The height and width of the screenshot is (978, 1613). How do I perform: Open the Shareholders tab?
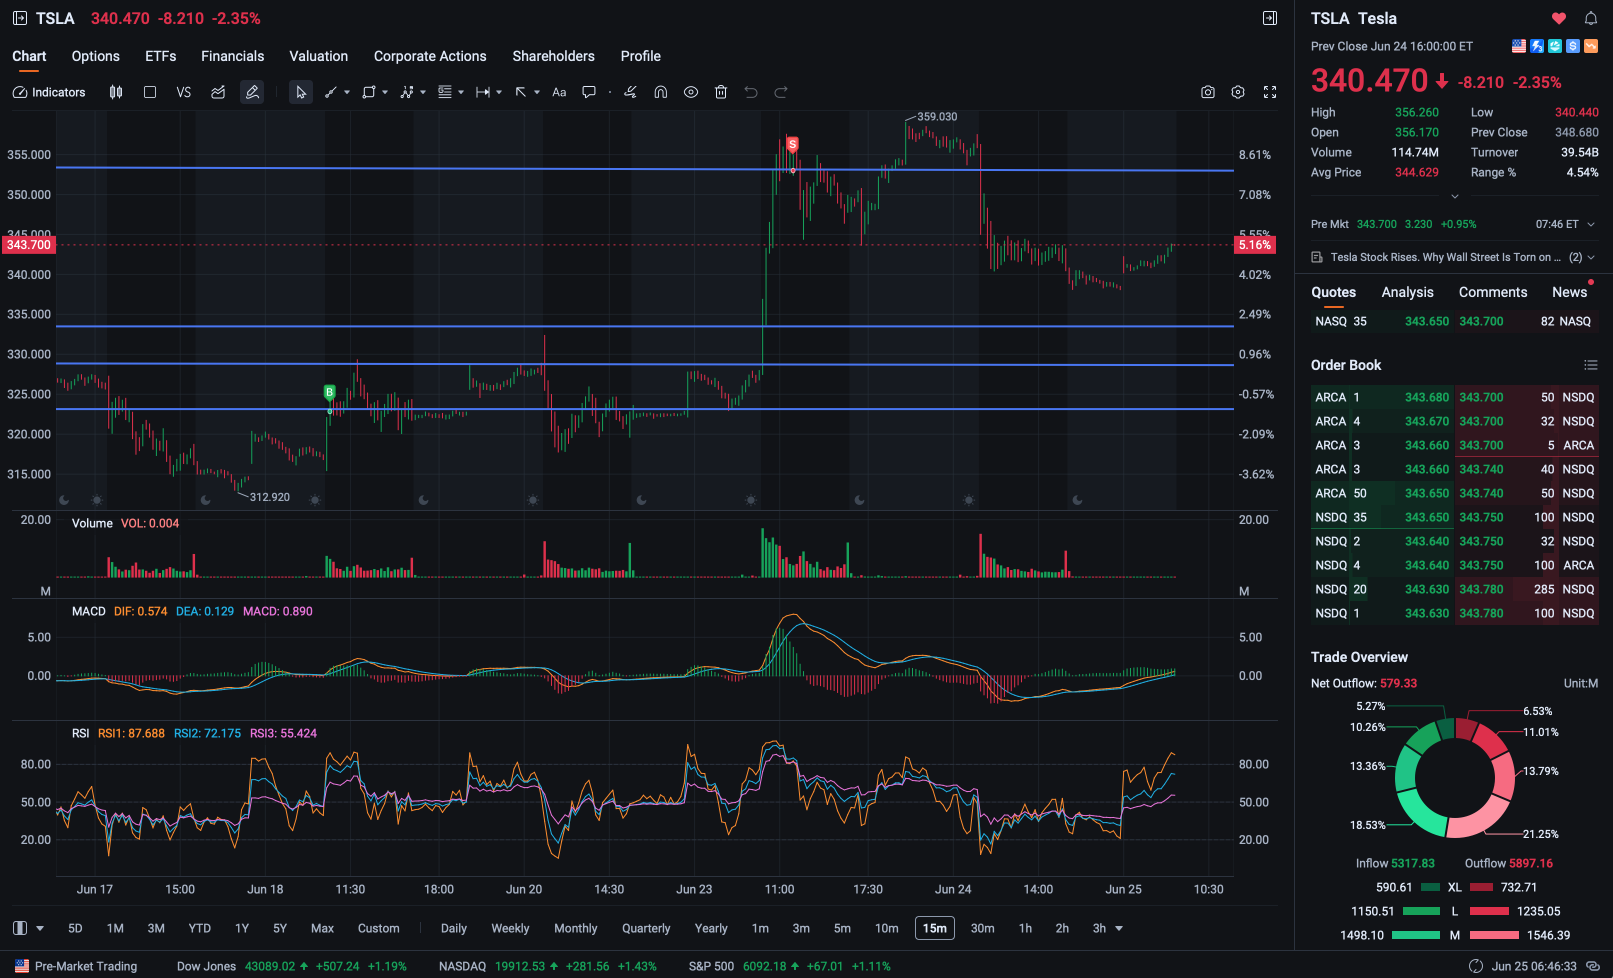point(554,56)
